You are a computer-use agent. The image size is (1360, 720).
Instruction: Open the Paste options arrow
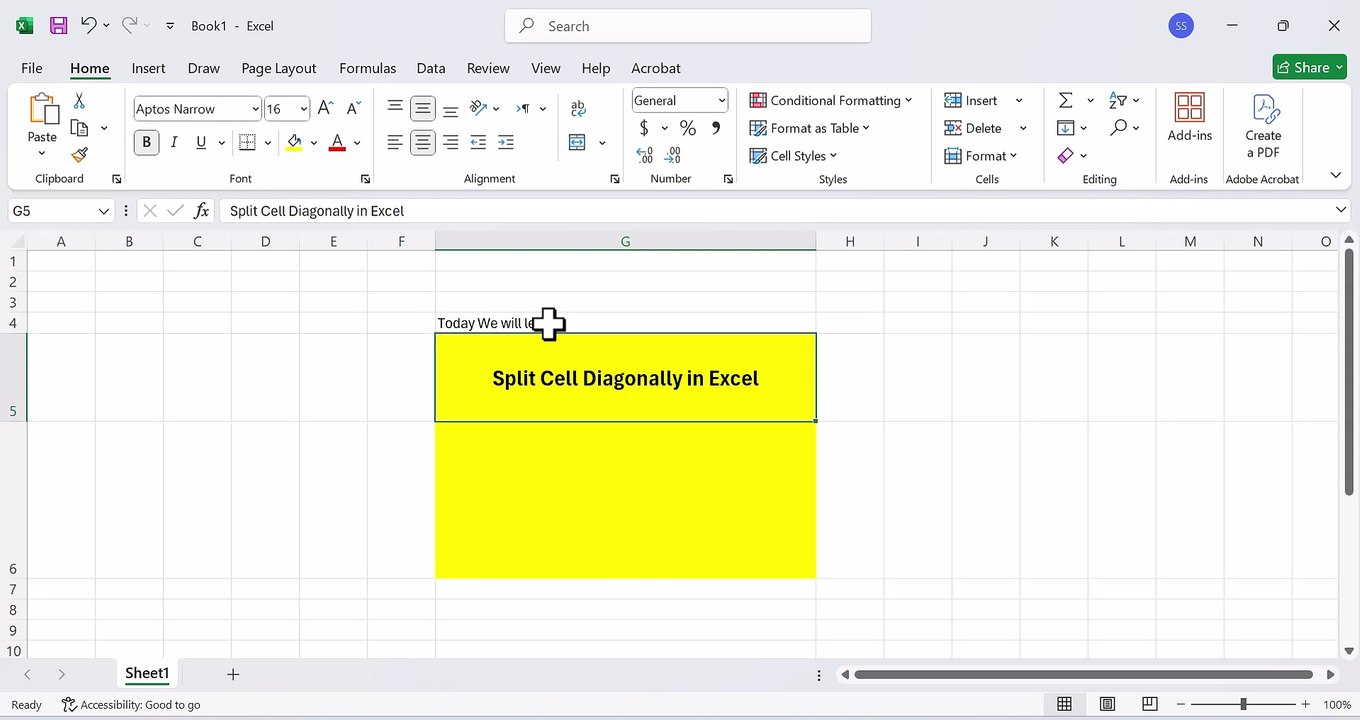pos(42,153)
